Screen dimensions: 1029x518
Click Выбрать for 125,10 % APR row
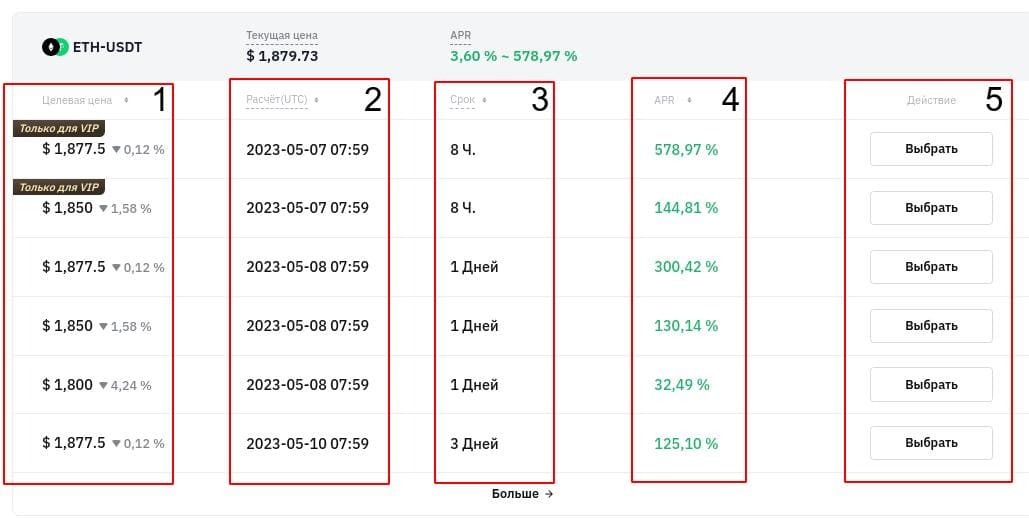[931, 443]
